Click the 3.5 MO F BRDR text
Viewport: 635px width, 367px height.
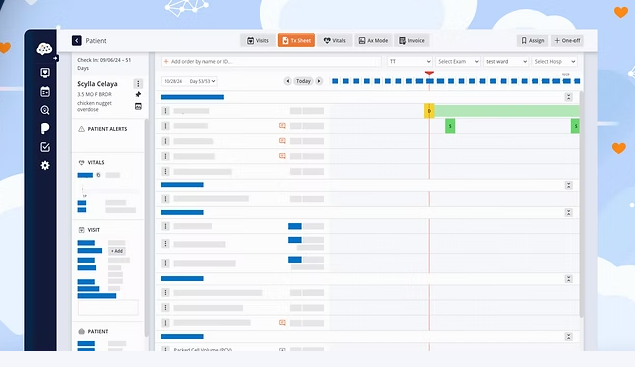[x=94, y=94]
